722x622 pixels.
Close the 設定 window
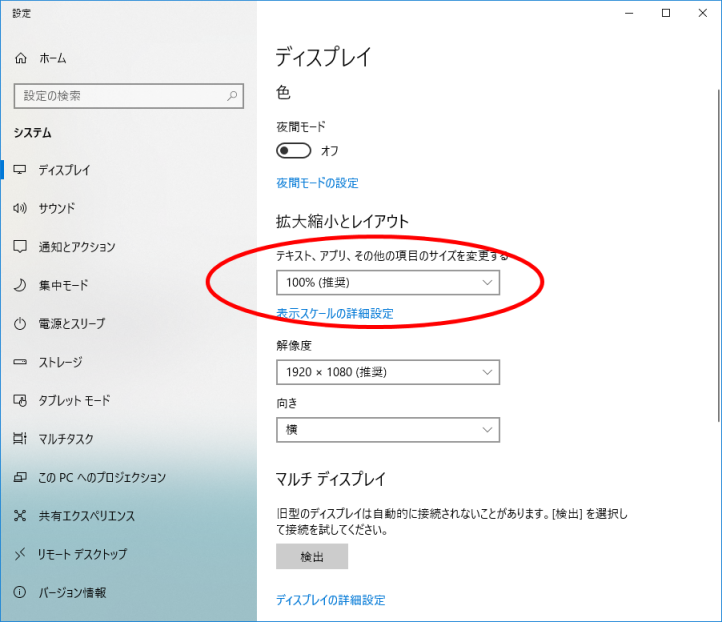[x=703, y=13]
